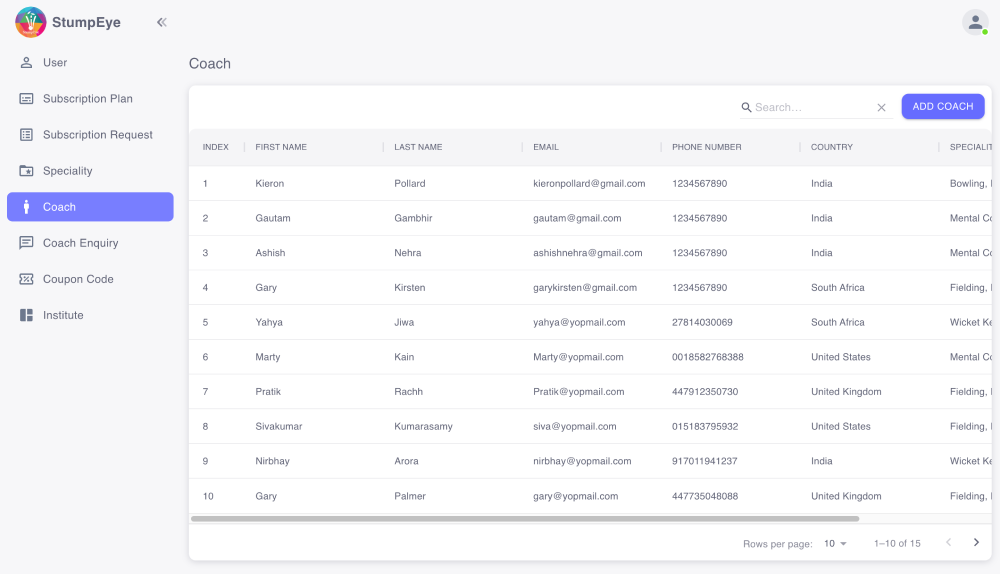Image resolution: width=1000 pixels, height=574 pixels.
Task: Open the User menu item
Action: [x=55, y=63]
